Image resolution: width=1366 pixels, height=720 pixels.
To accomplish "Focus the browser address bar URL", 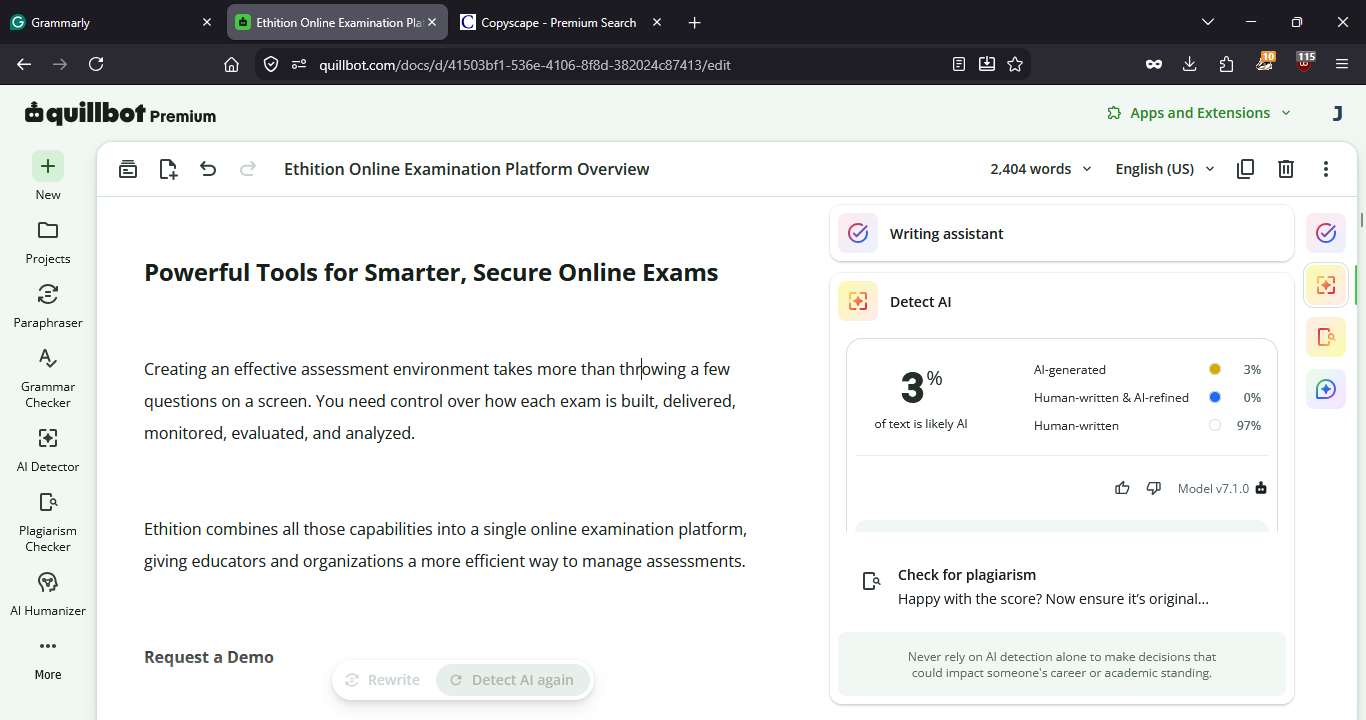I will pos(525,64).
